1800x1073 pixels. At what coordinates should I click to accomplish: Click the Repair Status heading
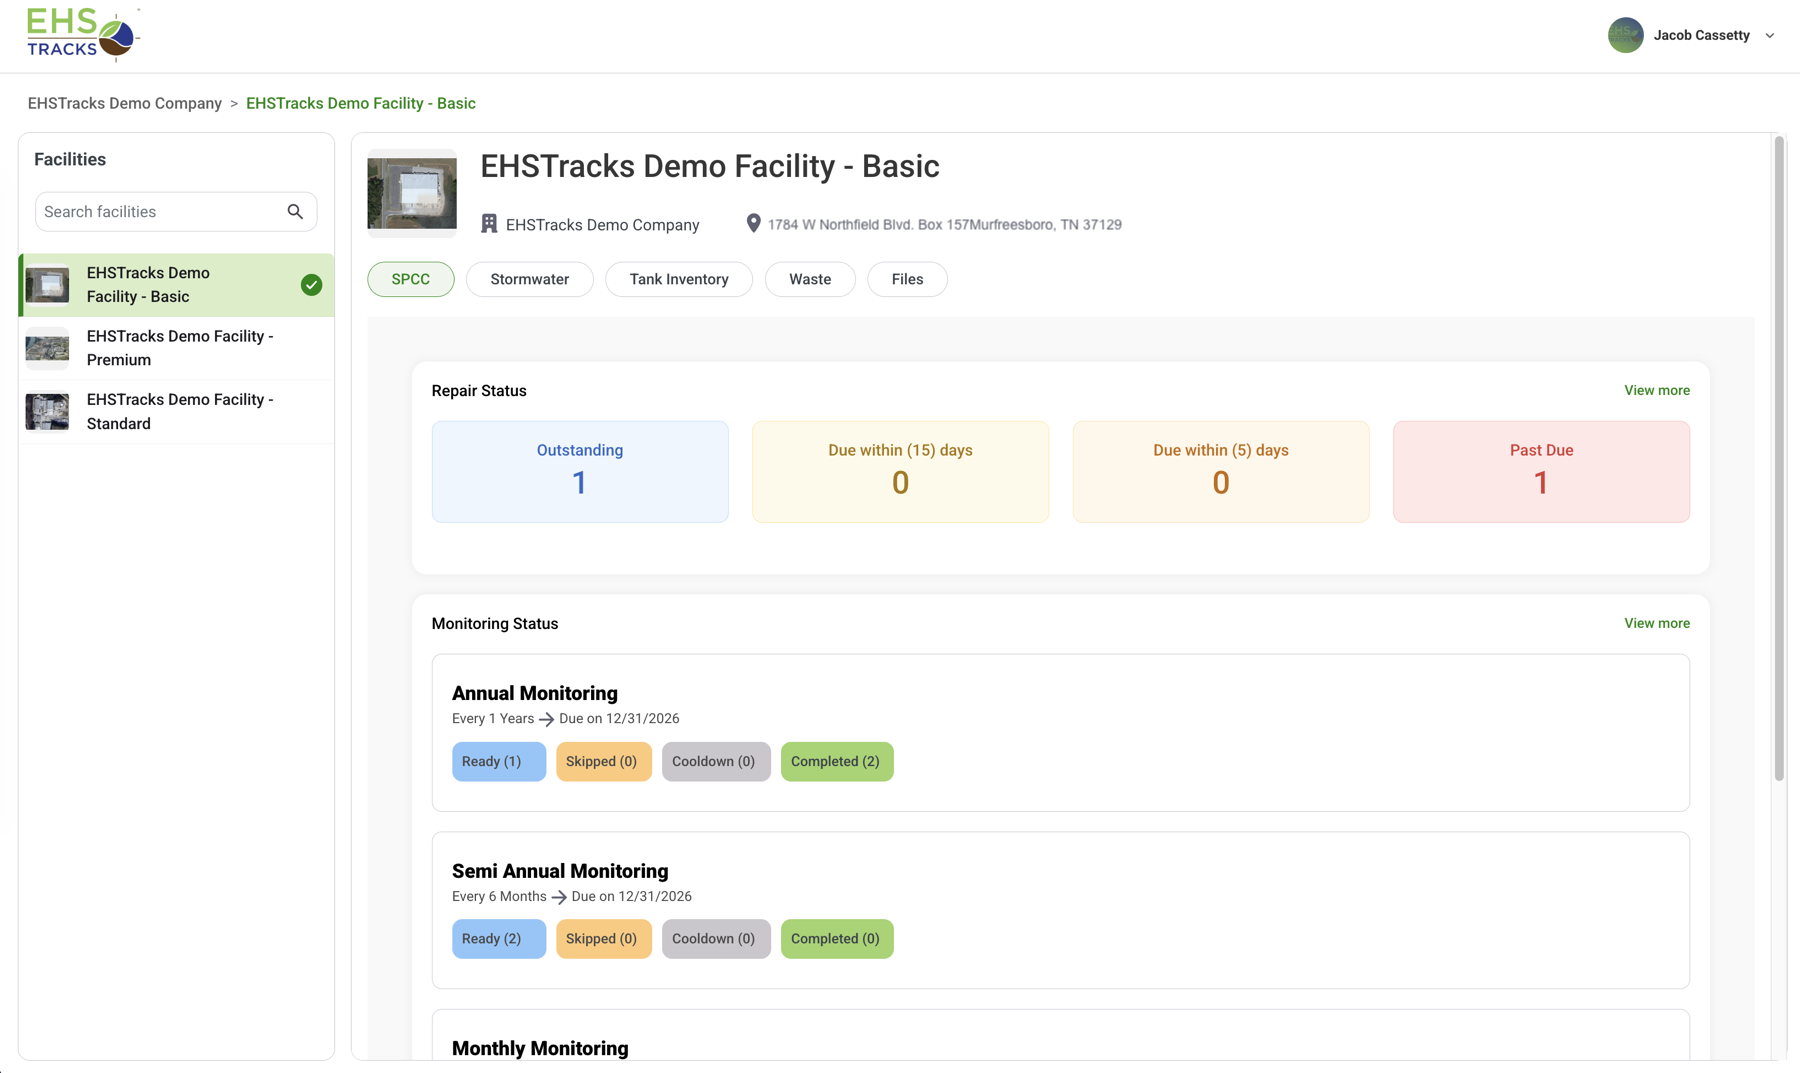[x=479, y=391]
